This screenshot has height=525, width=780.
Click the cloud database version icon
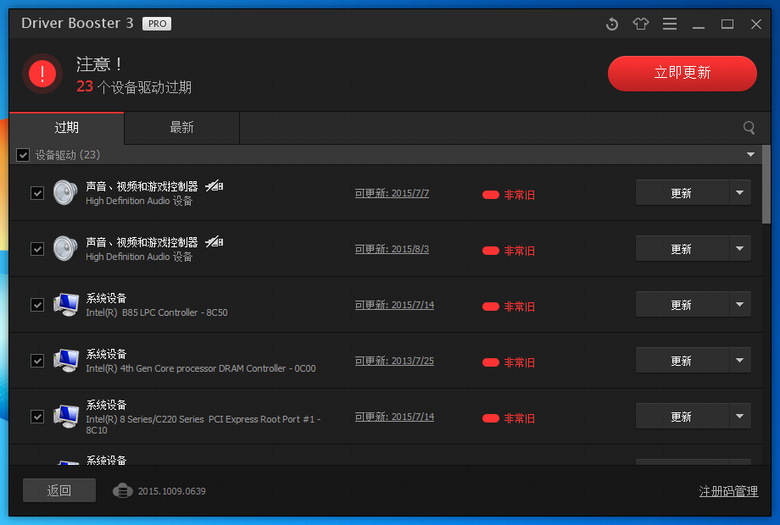pyautogui.click(x=123, y=491)
